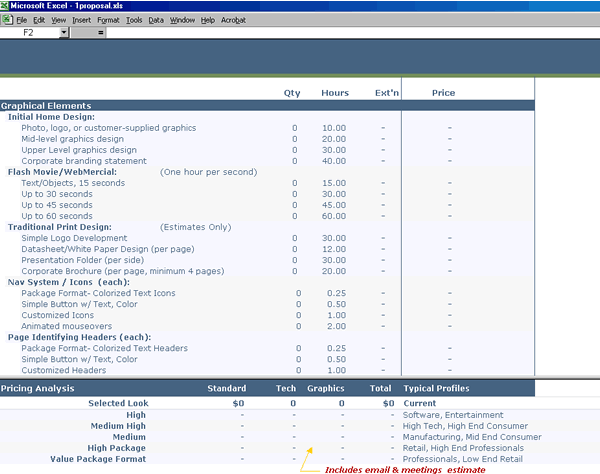Select the One hour per second note

pyautogui.click(x=209, y=172)
